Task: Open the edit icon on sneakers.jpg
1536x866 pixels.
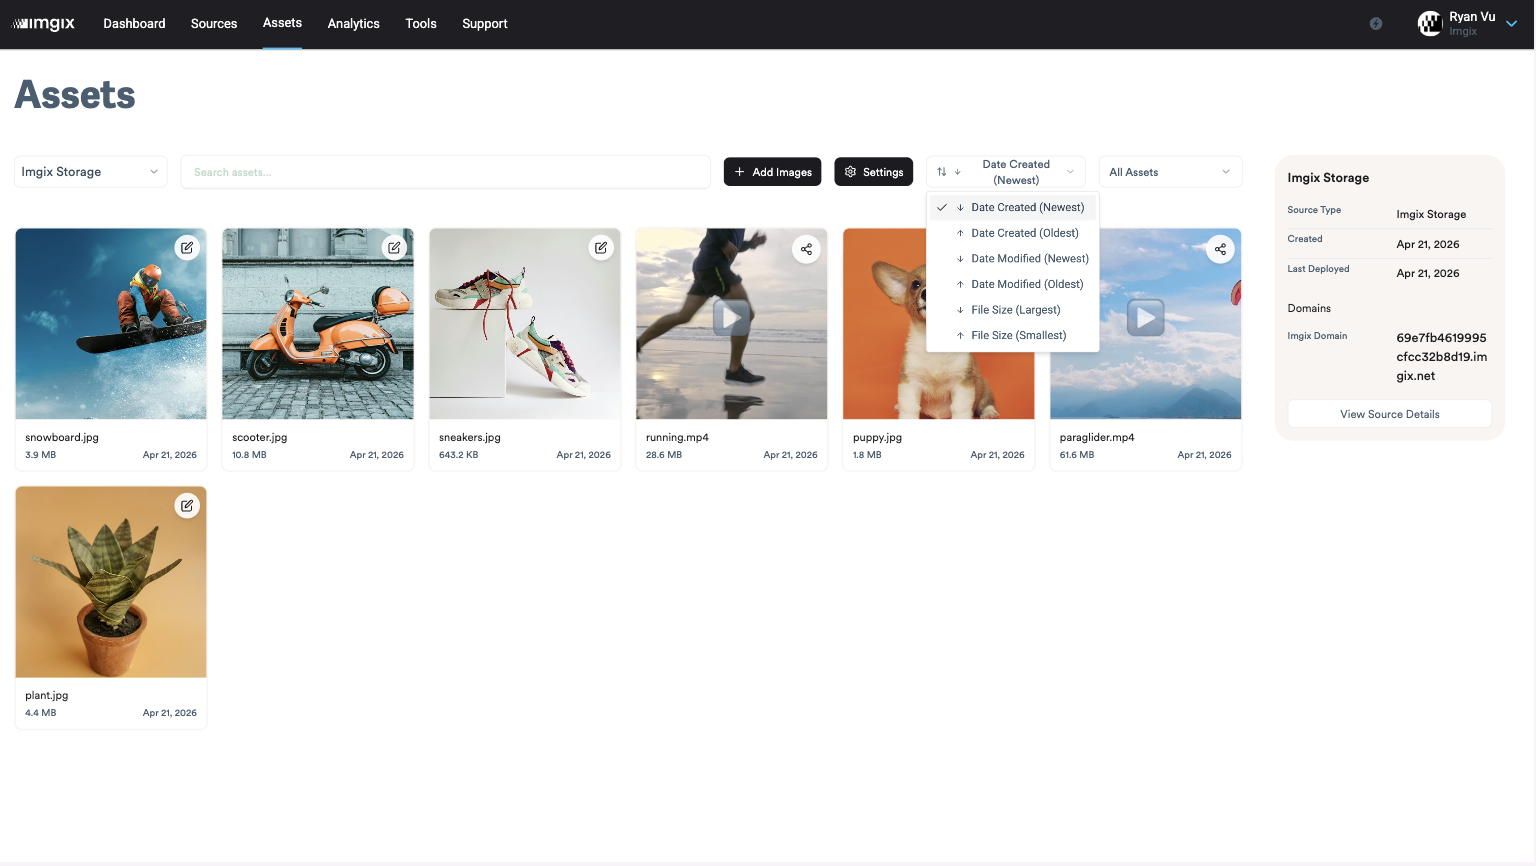Action: [x=601, y=247]
